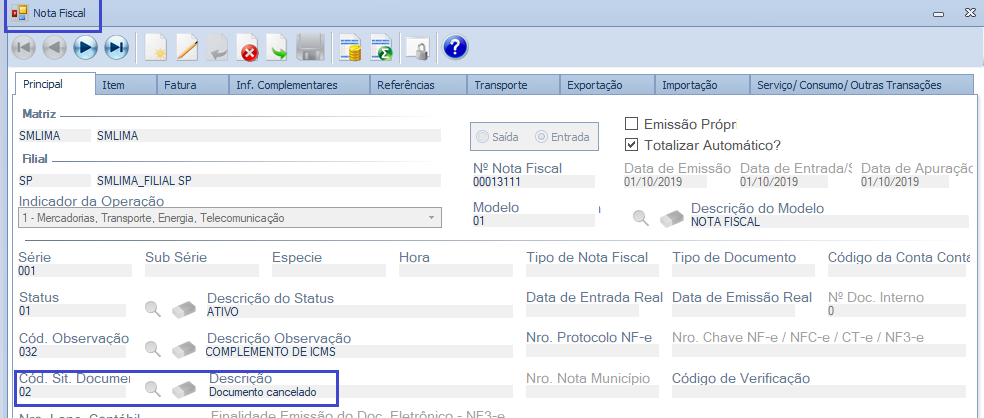Click the Cód. Observação field 032
Viewport: 984px width, 418px height.
72,351
